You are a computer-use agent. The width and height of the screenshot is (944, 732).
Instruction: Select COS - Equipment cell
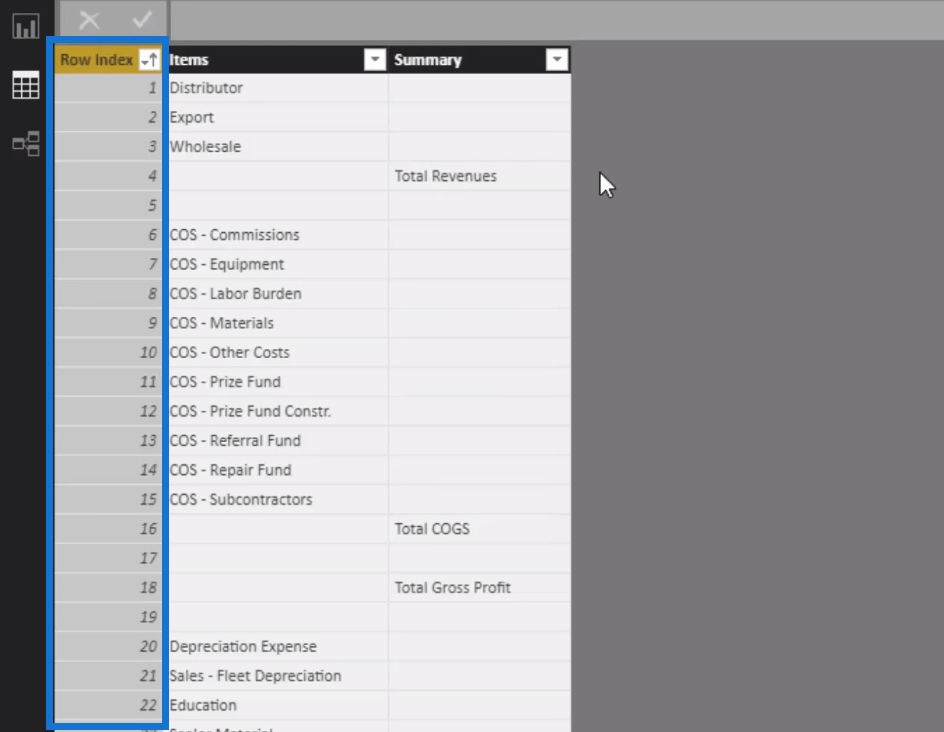pos(278,264)
